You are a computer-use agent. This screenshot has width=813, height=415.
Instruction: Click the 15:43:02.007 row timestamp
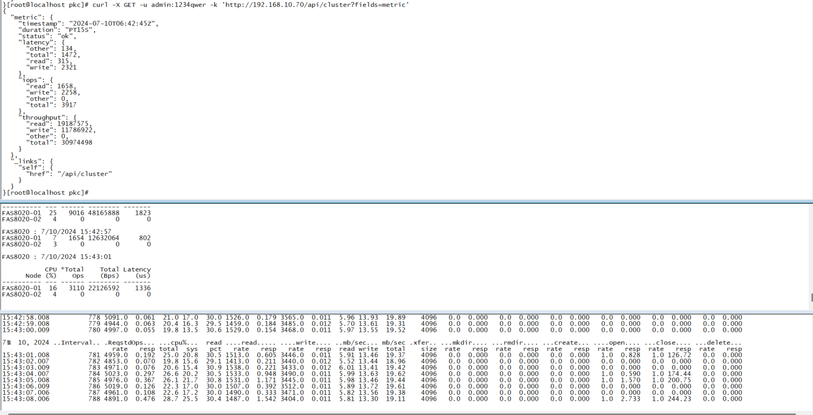tap(26, 361)
